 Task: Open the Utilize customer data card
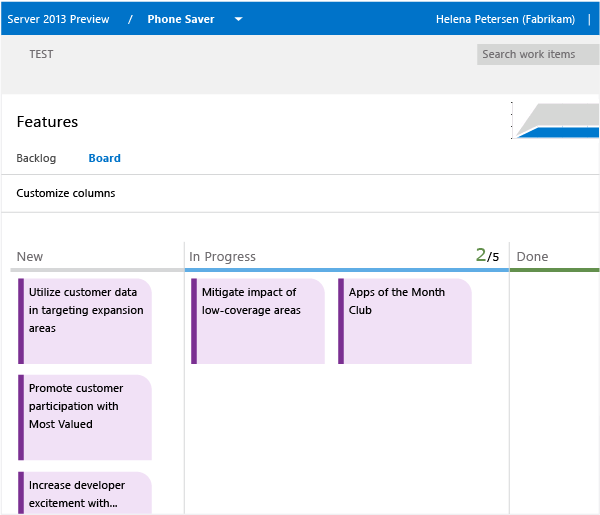86,320
